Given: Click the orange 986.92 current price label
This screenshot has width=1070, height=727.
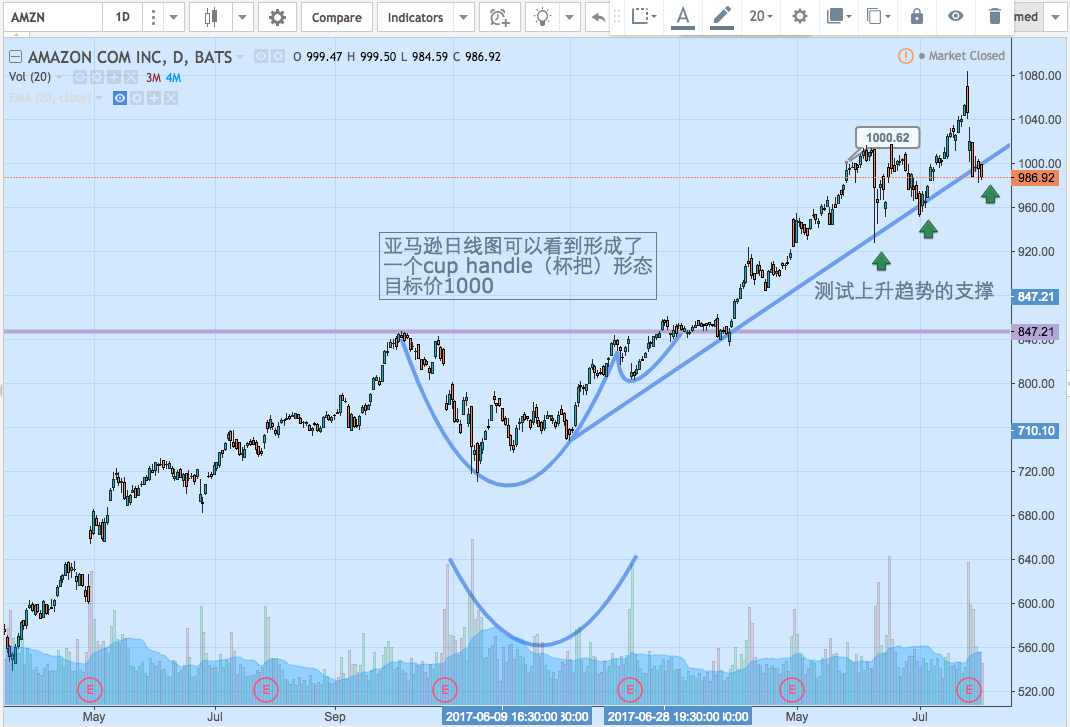Looking at the screenshot, I should (x=1035, y=178).
